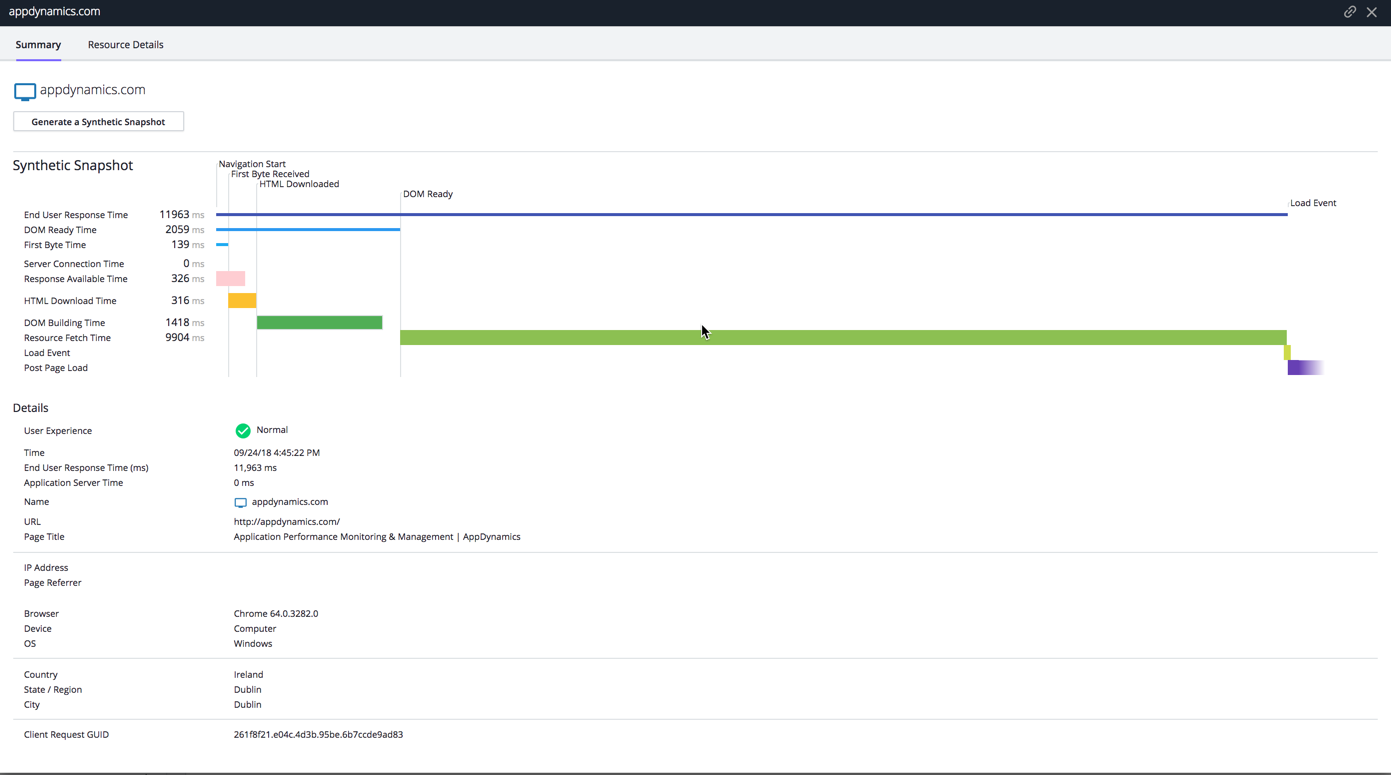
Task: Click the light green Resource Fetch Time bar
Action: click(843, 338)
